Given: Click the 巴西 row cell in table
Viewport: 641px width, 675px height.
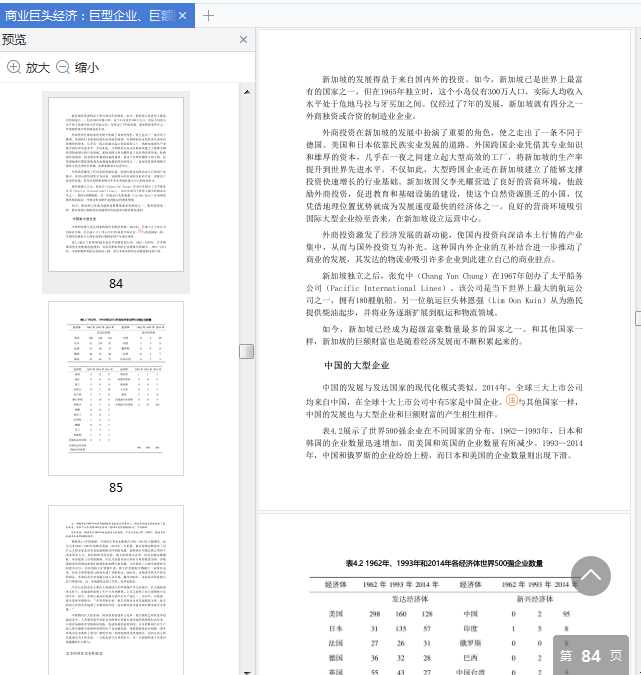Looking at the screenshot, I should (471, 658).
